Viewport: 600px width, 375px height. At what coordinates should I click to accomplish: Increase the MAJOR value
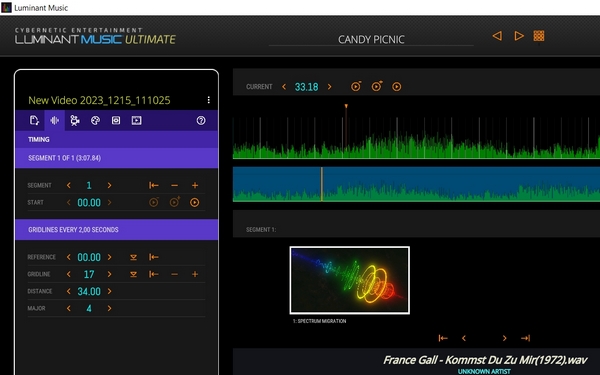(109, 308)
